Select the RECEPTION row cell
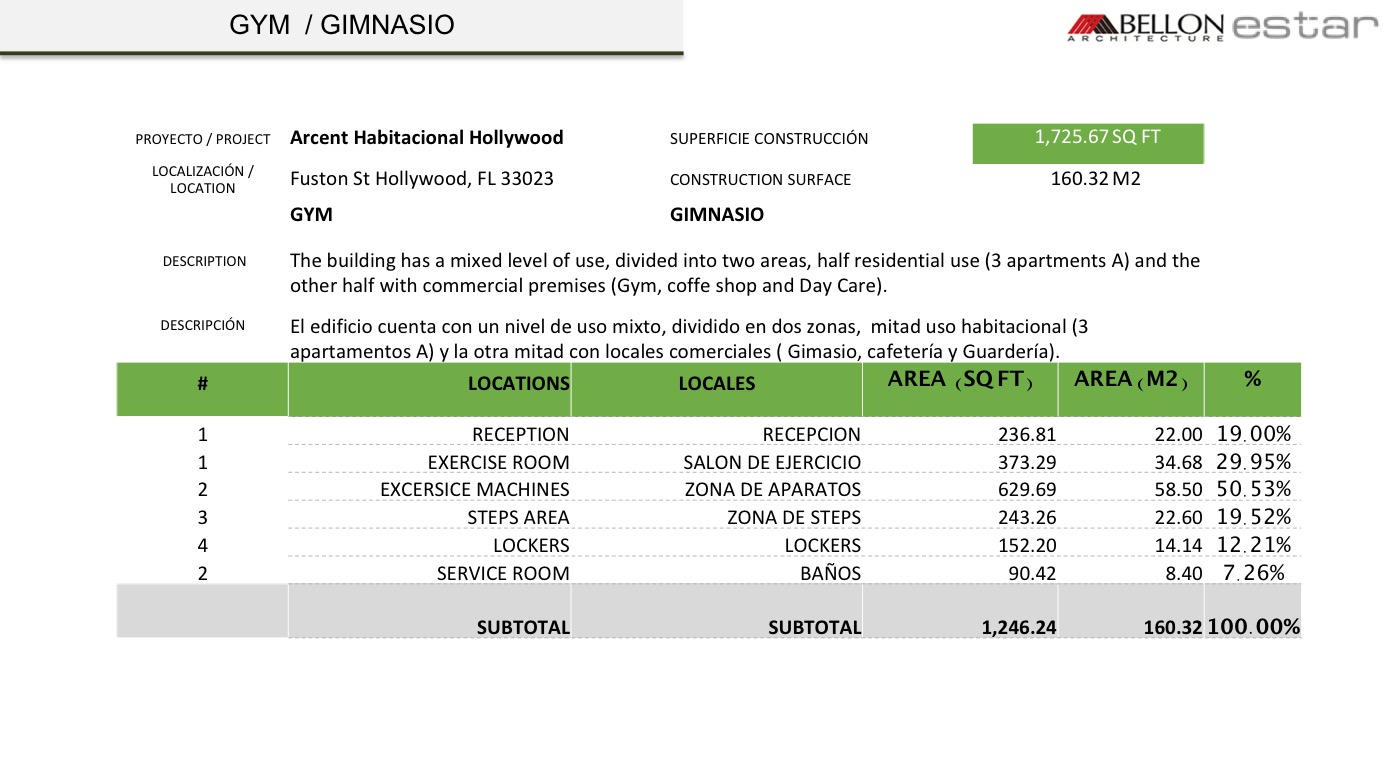The image size is (1387, 780). 520,435
